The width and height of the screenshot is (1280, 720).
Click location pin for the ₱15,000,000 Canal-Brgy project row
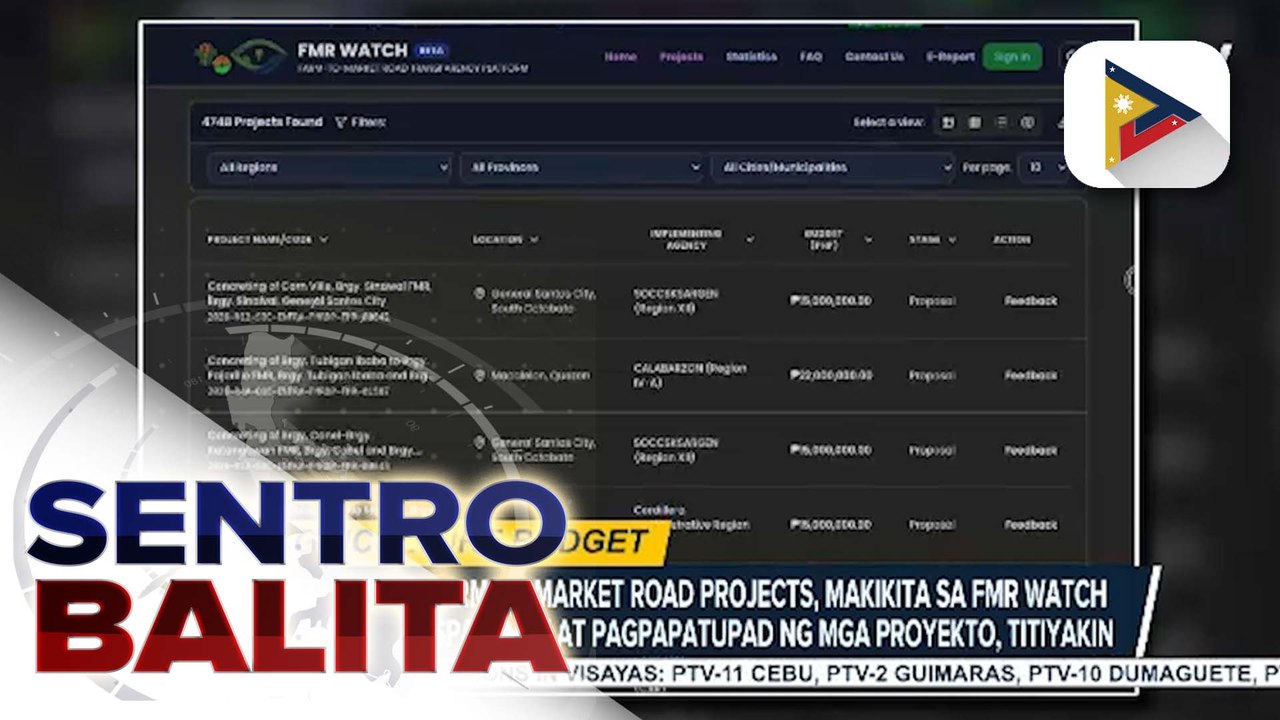tap(479, 443)
